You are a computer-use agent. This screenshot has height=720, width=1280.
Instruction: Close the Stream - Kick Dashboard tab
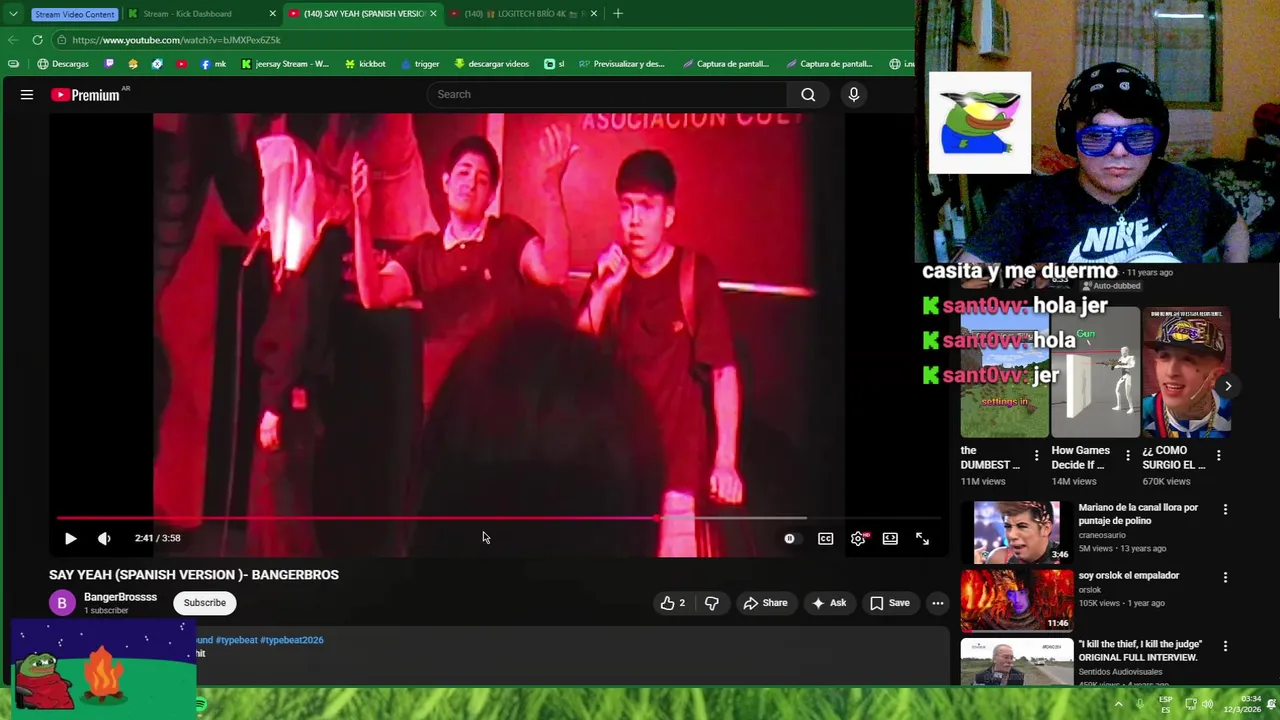272,14
